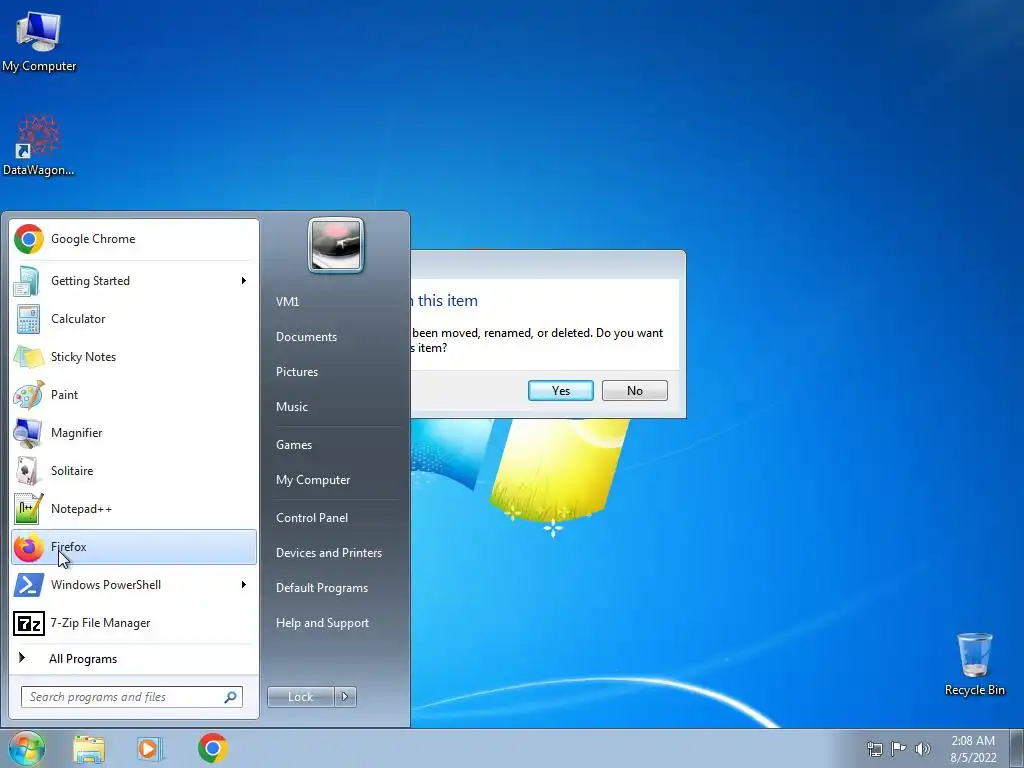Select the DataWagon desktop shortcut
1024x768 pixels.
tap(39, 145)
